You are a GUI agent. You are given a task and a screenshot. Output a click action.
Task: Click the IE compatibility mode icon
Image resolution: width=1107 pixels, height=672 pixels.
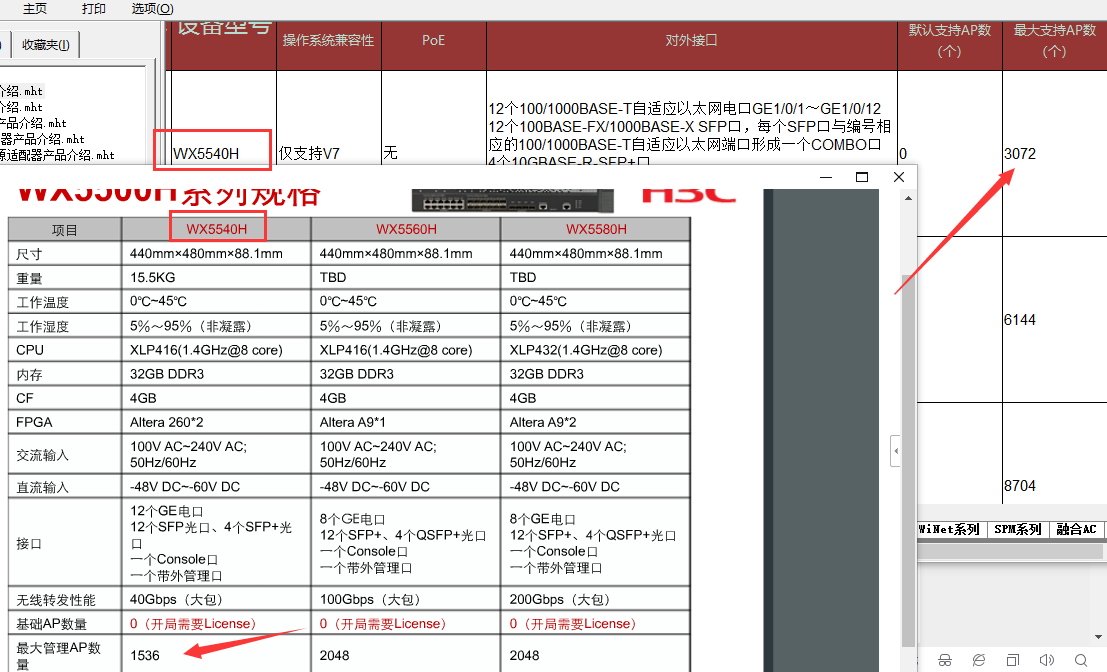(979, 660)
